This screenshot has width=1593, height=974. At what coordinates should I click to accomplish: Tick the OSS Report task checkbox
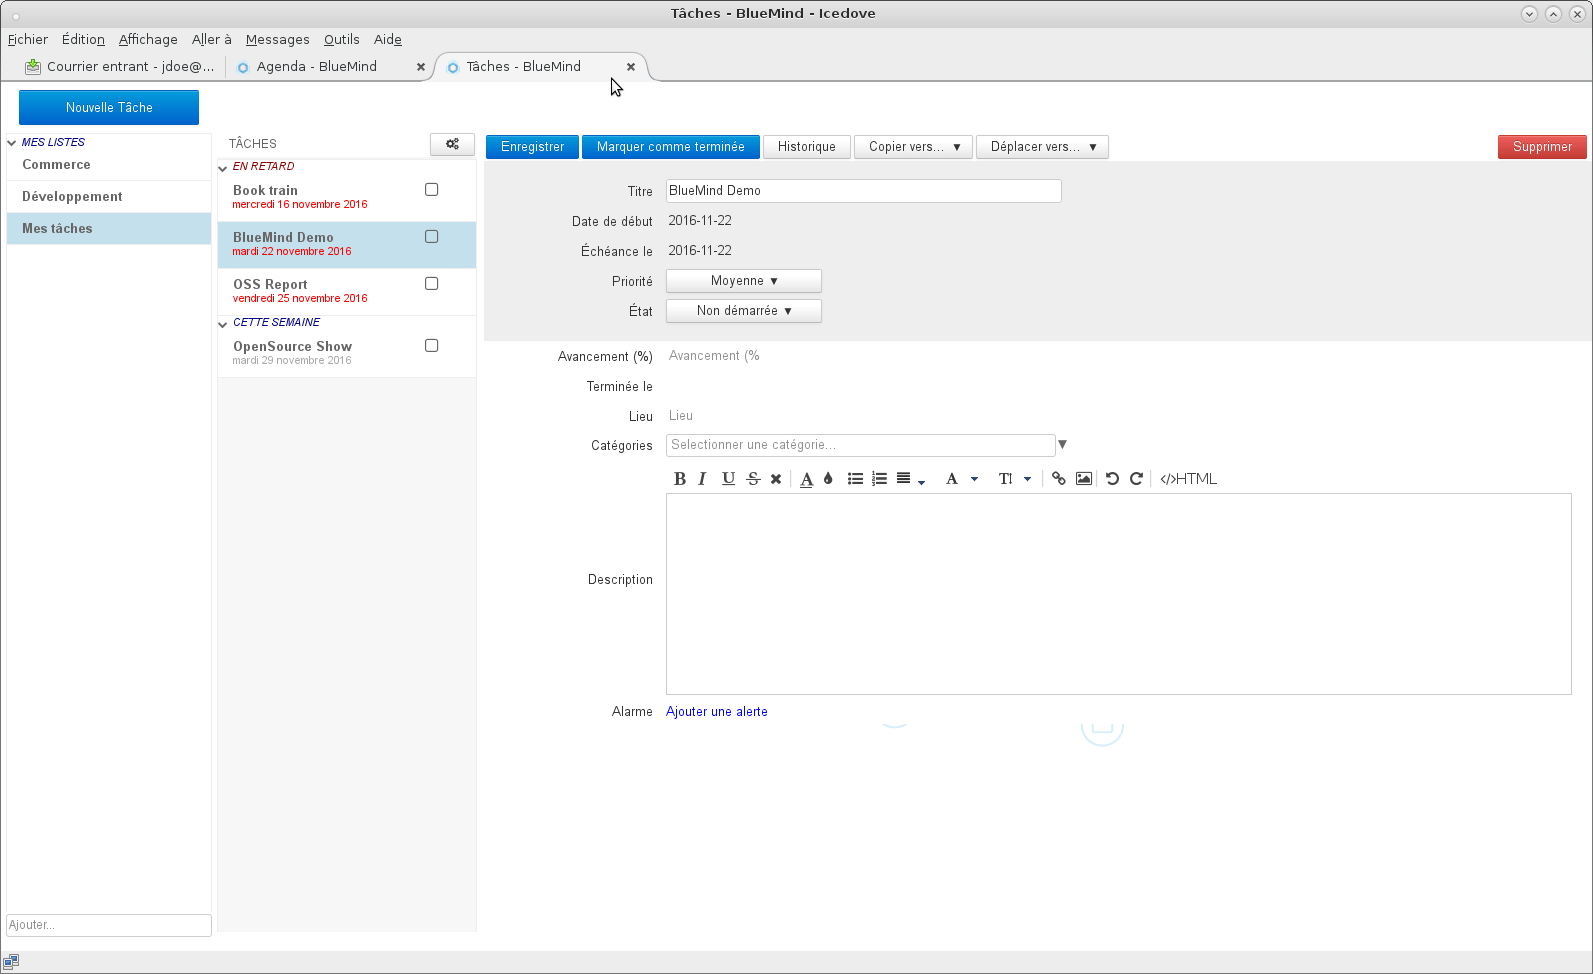pos(431,284)
